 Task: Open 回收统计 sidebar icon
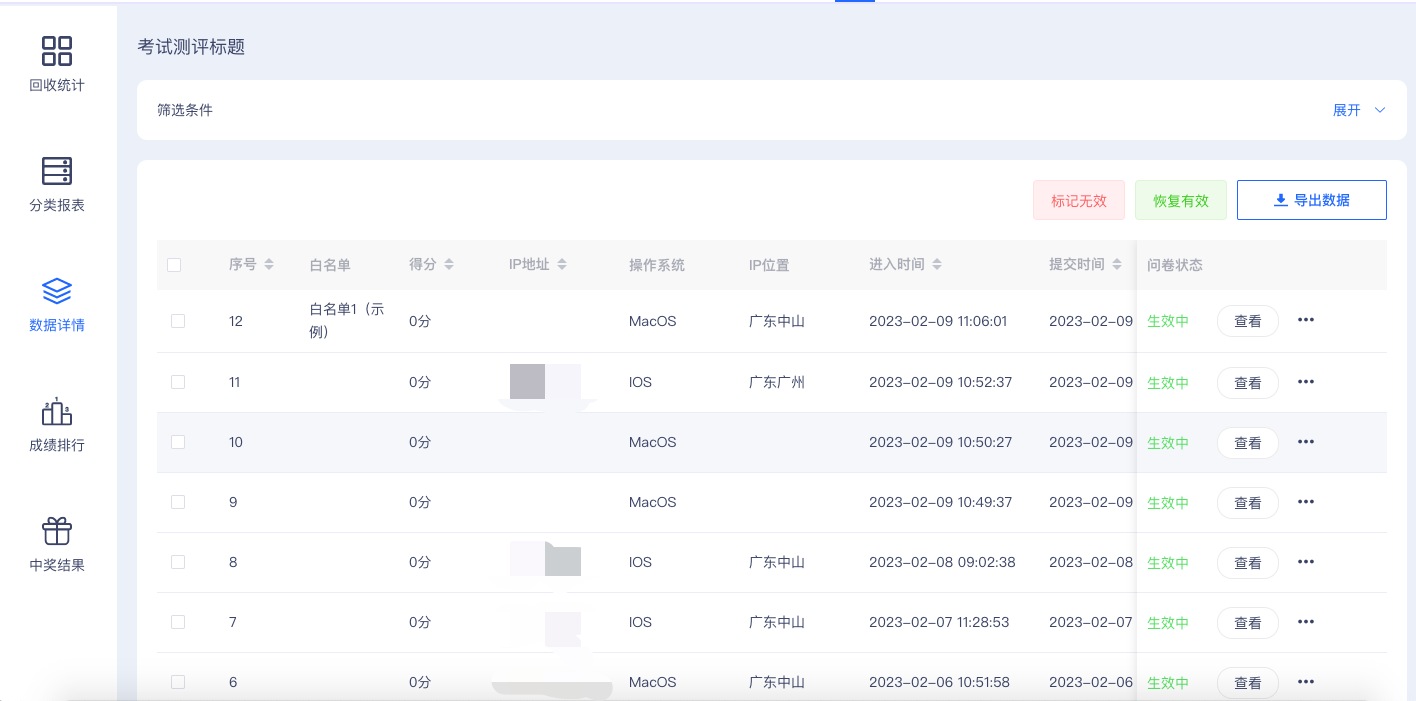click(57, 51)
